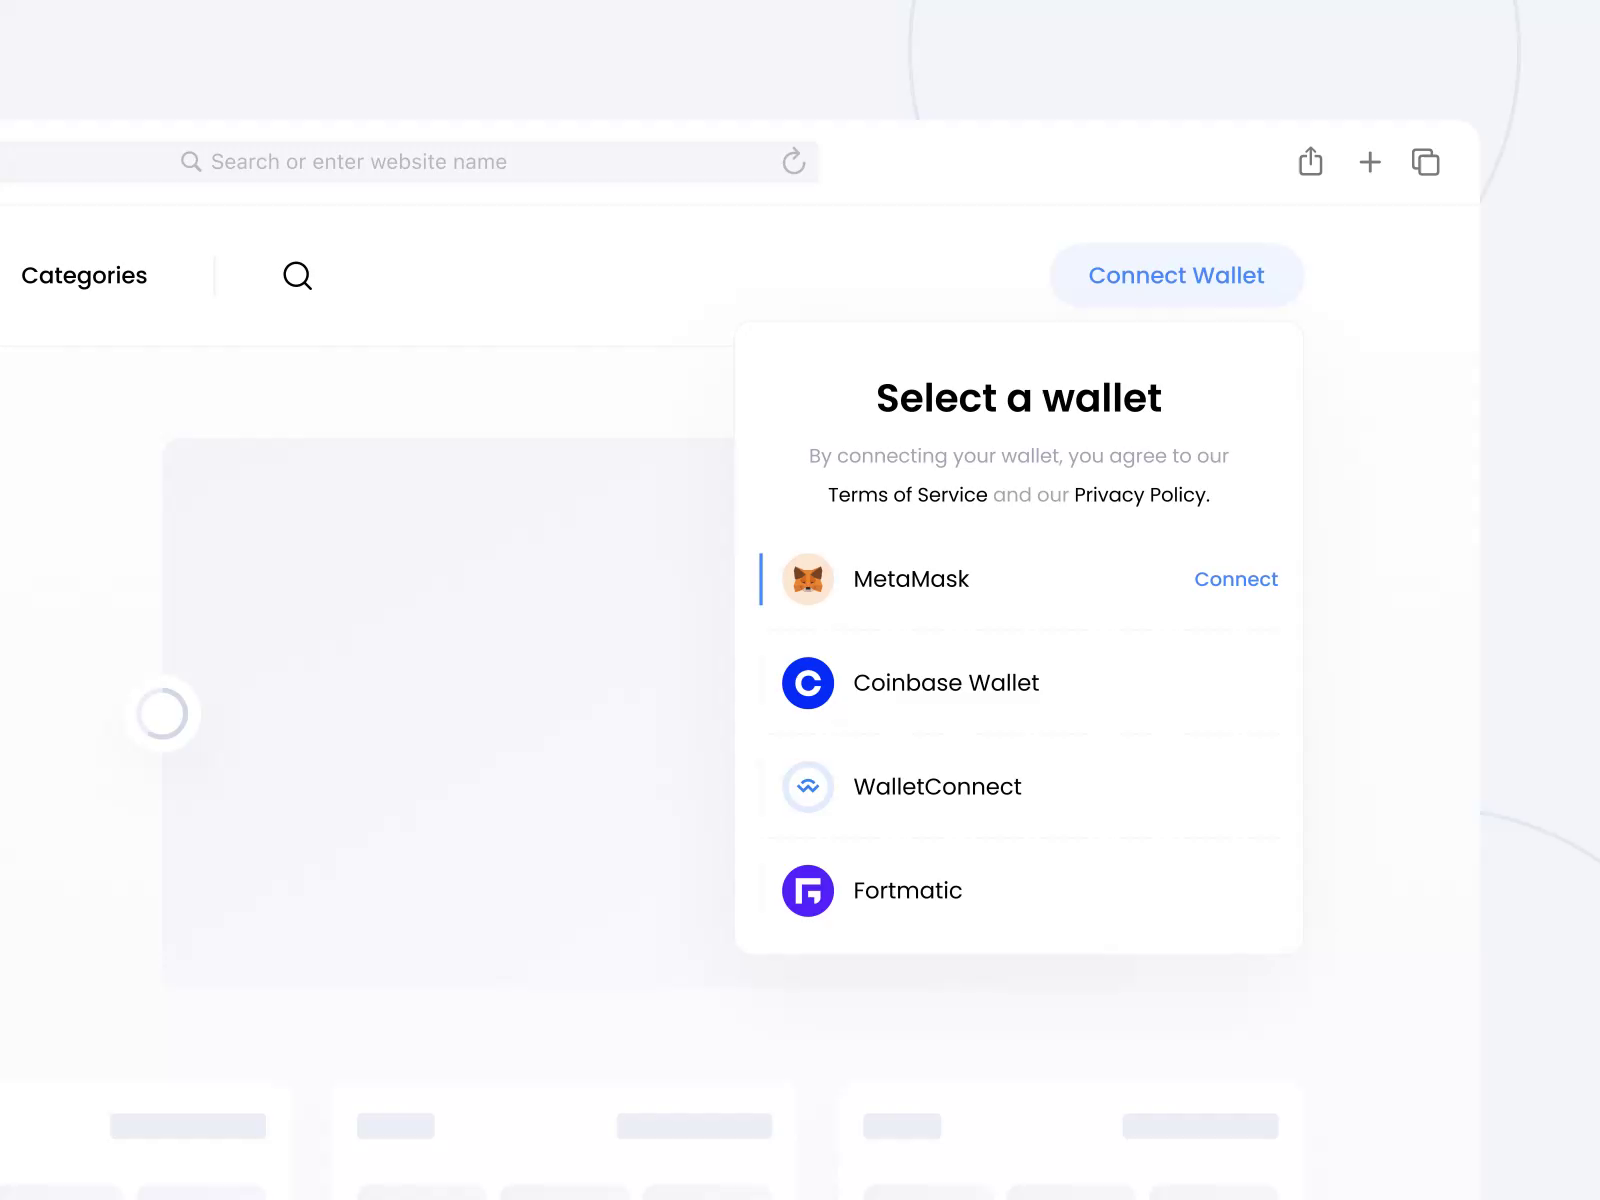Screen dimensions: 1600x1200
Task: Expand the Fortmatic wallet entry
Action: [907, 890]
